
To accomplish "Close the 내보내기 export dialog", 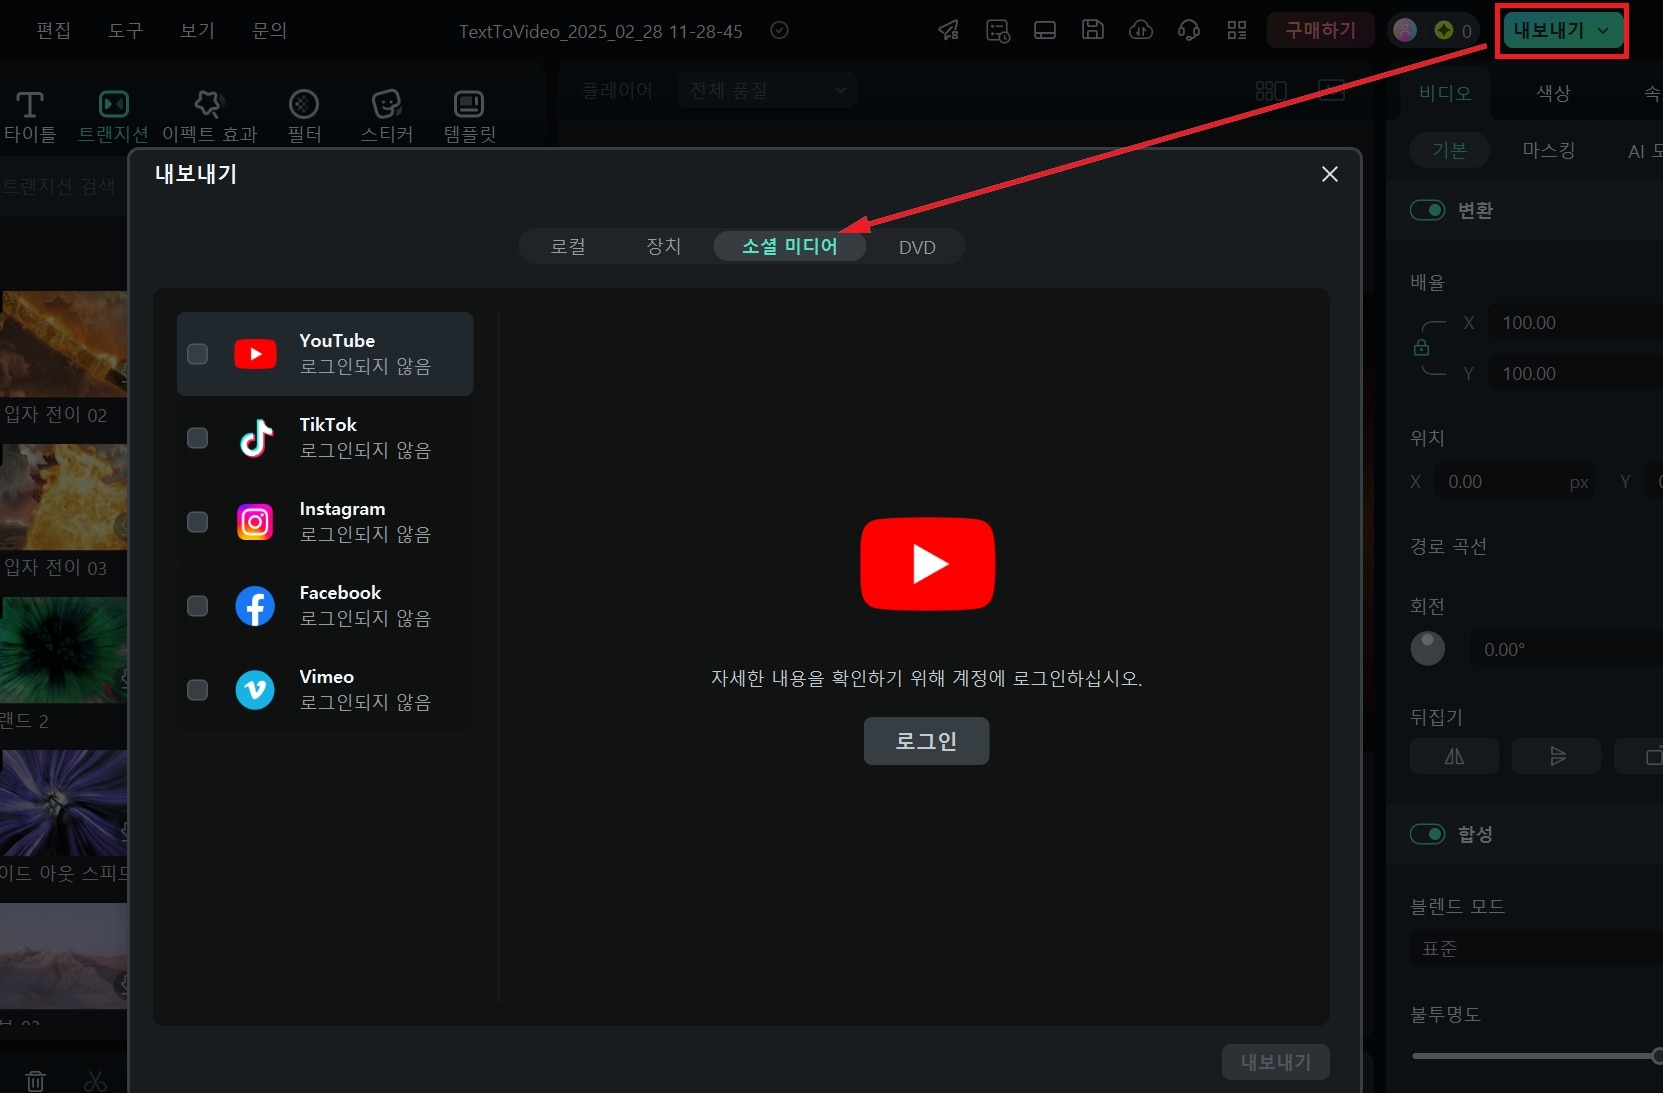I will 1329,174.
